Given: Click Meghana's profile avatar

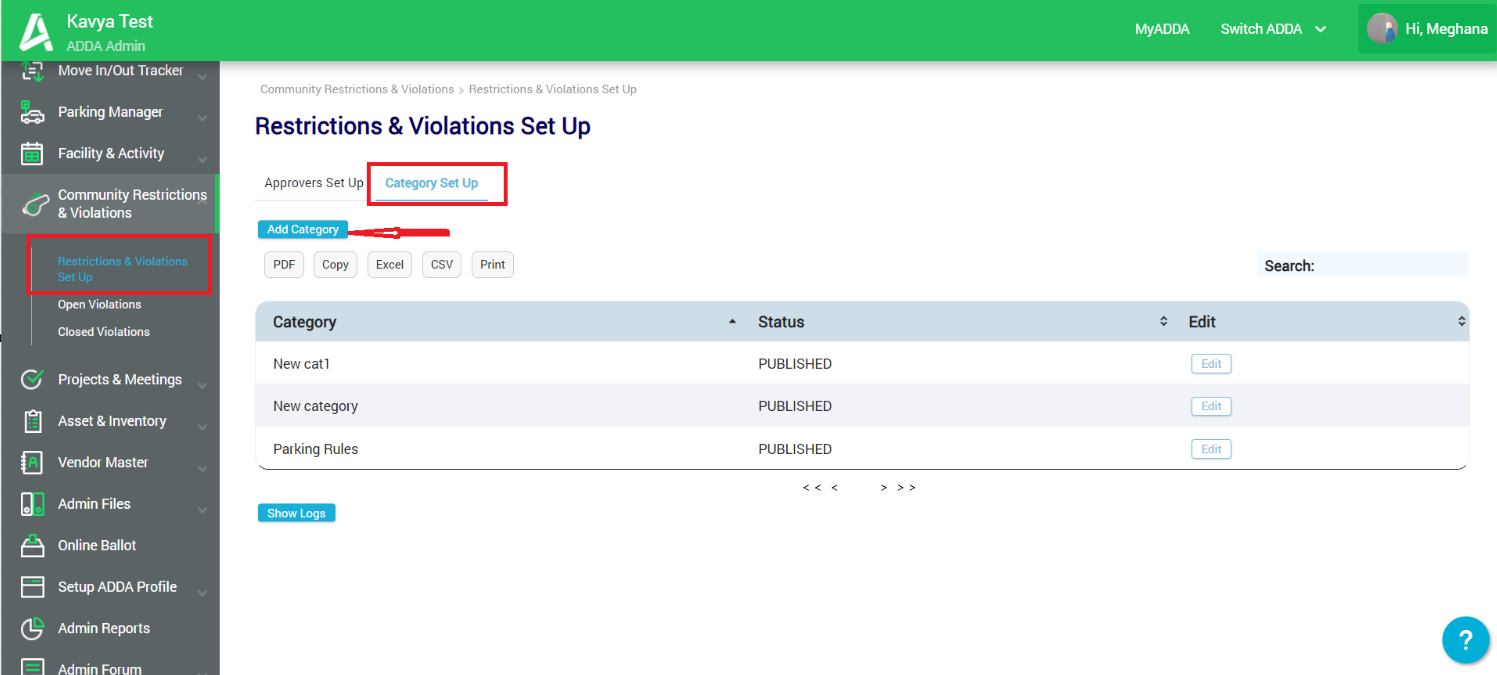Looking at the screenshot, I should 1382,28.
